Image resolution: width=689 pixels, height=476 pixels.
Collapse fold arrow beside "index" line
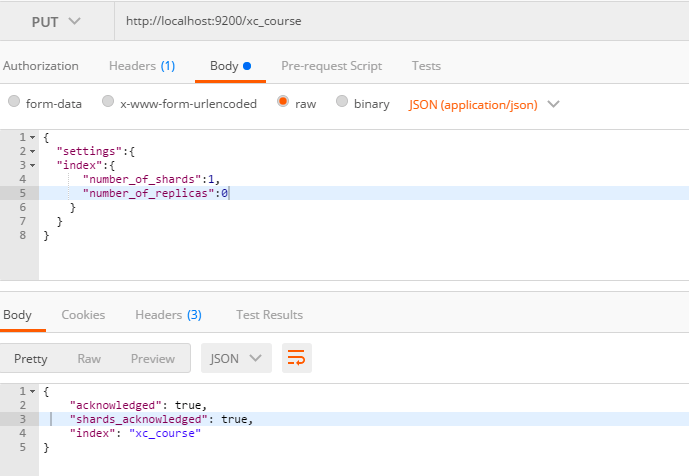(33, 166)
